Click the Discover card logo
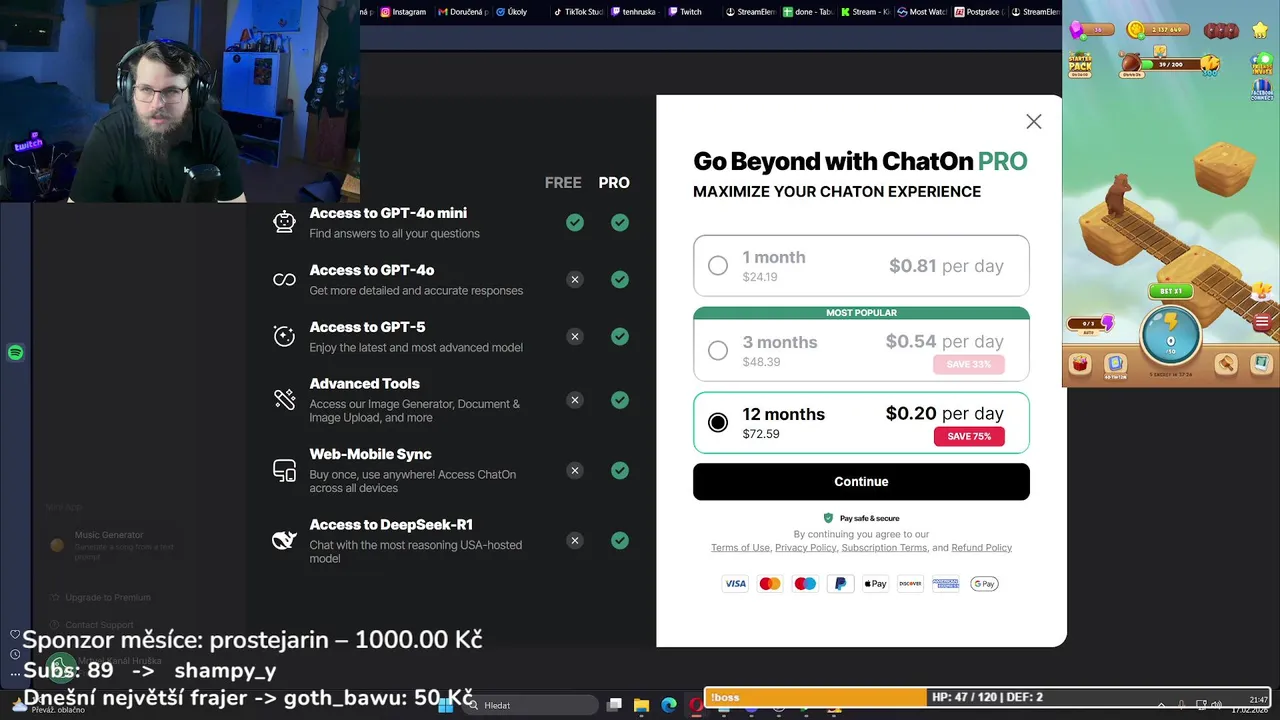 pos(910,584)
